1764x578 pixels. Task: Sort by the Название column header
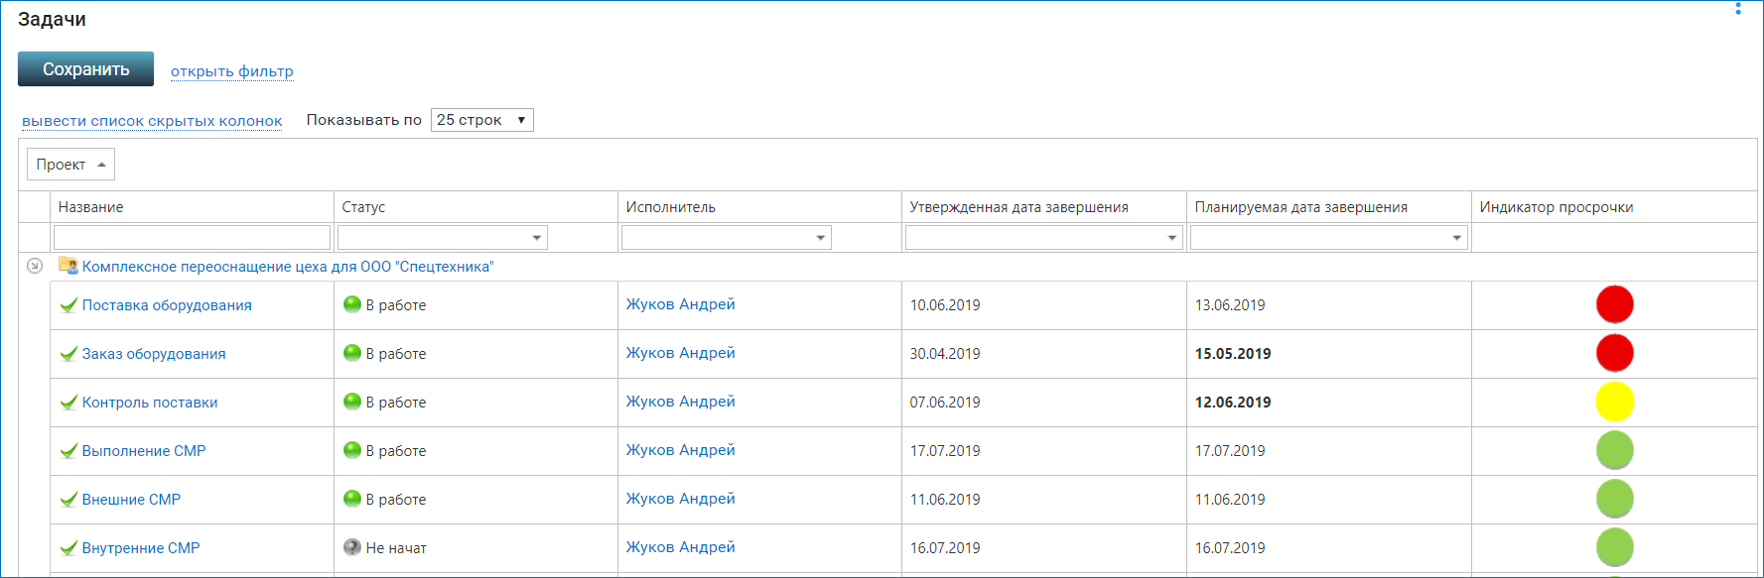[x=91, y=207]
